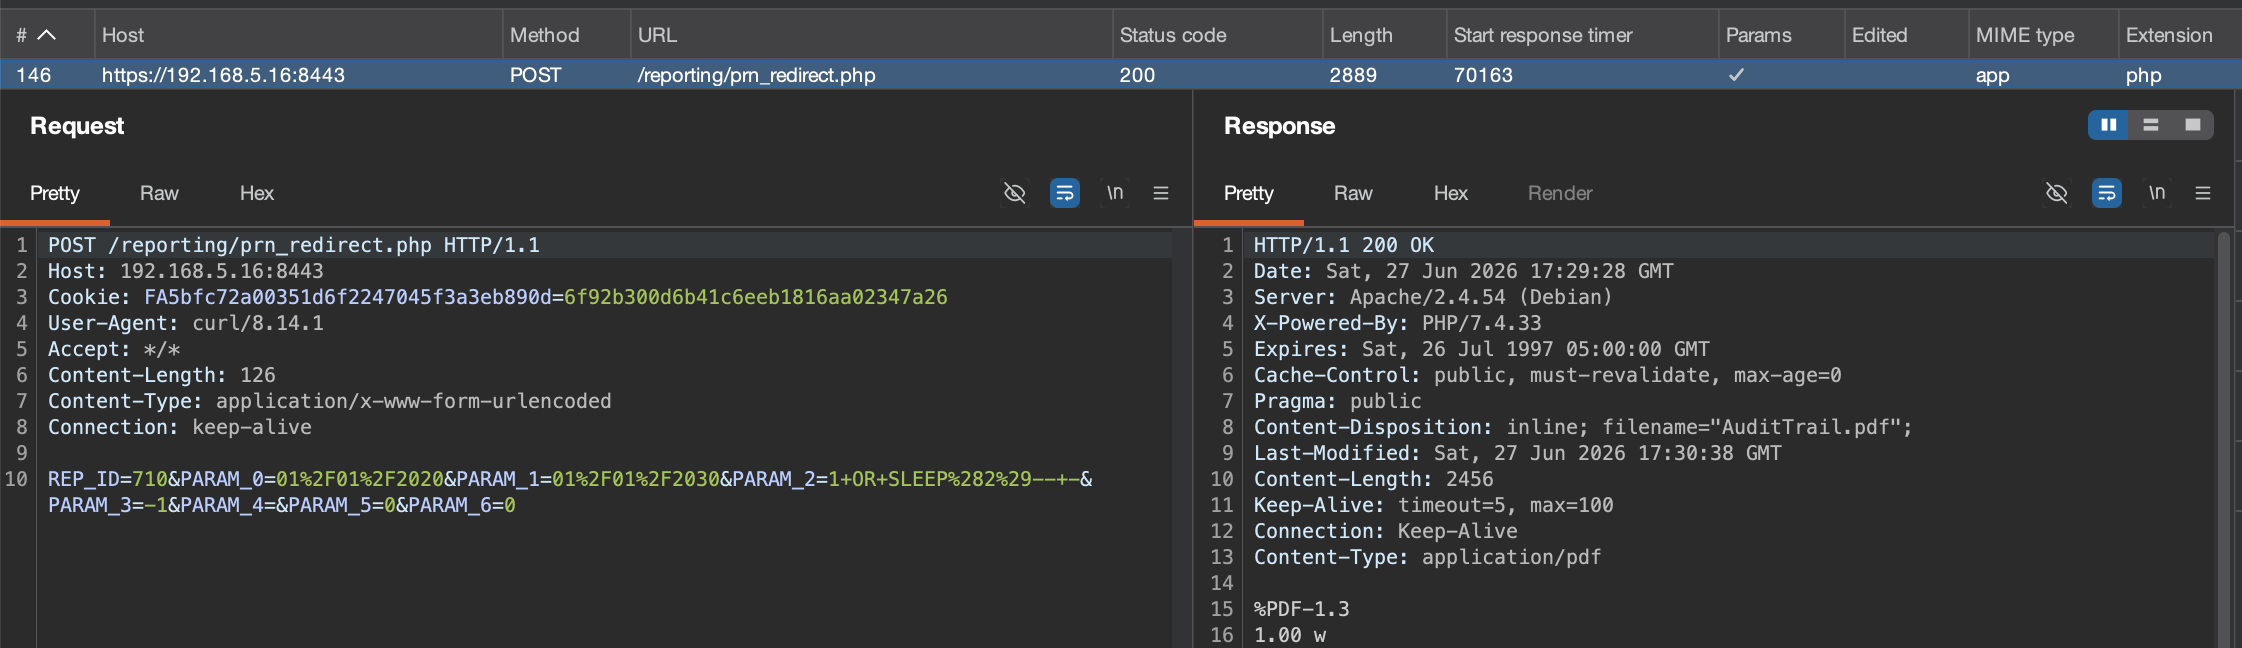This screenshot has width=2242, height=648.
Task: Click the User-Agent: curl/8.14.1 line
Action: (185, 323)
